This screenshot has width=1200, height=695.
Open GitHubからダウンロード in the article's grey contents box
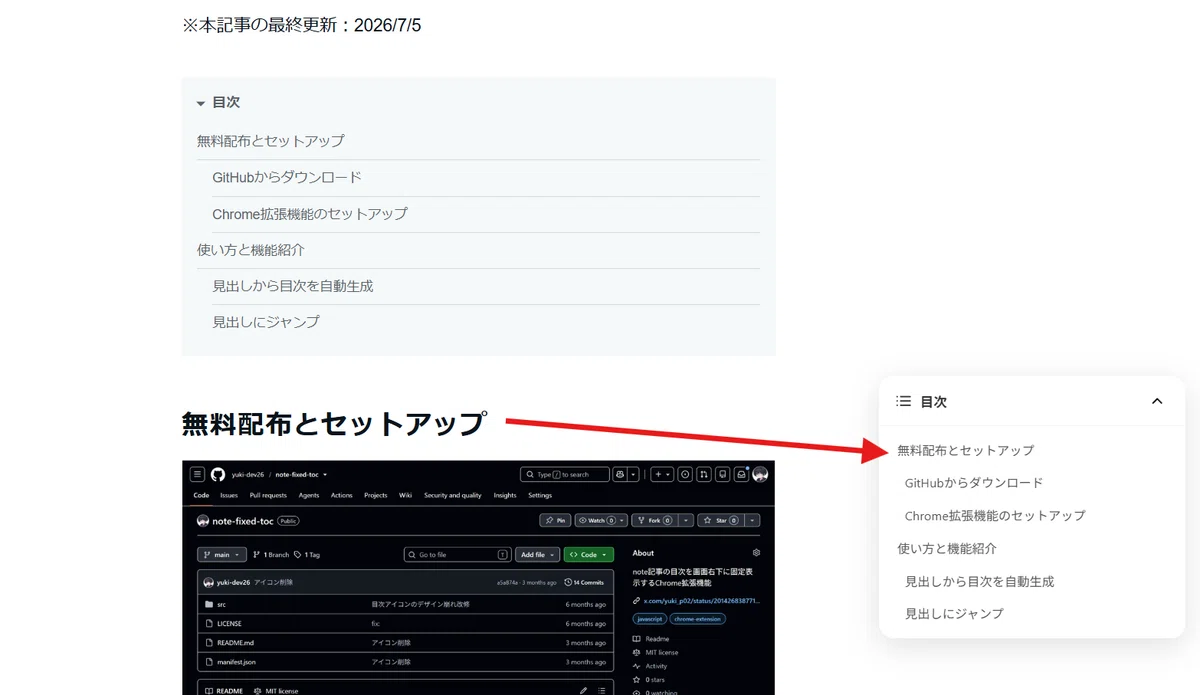pos(287,177)
